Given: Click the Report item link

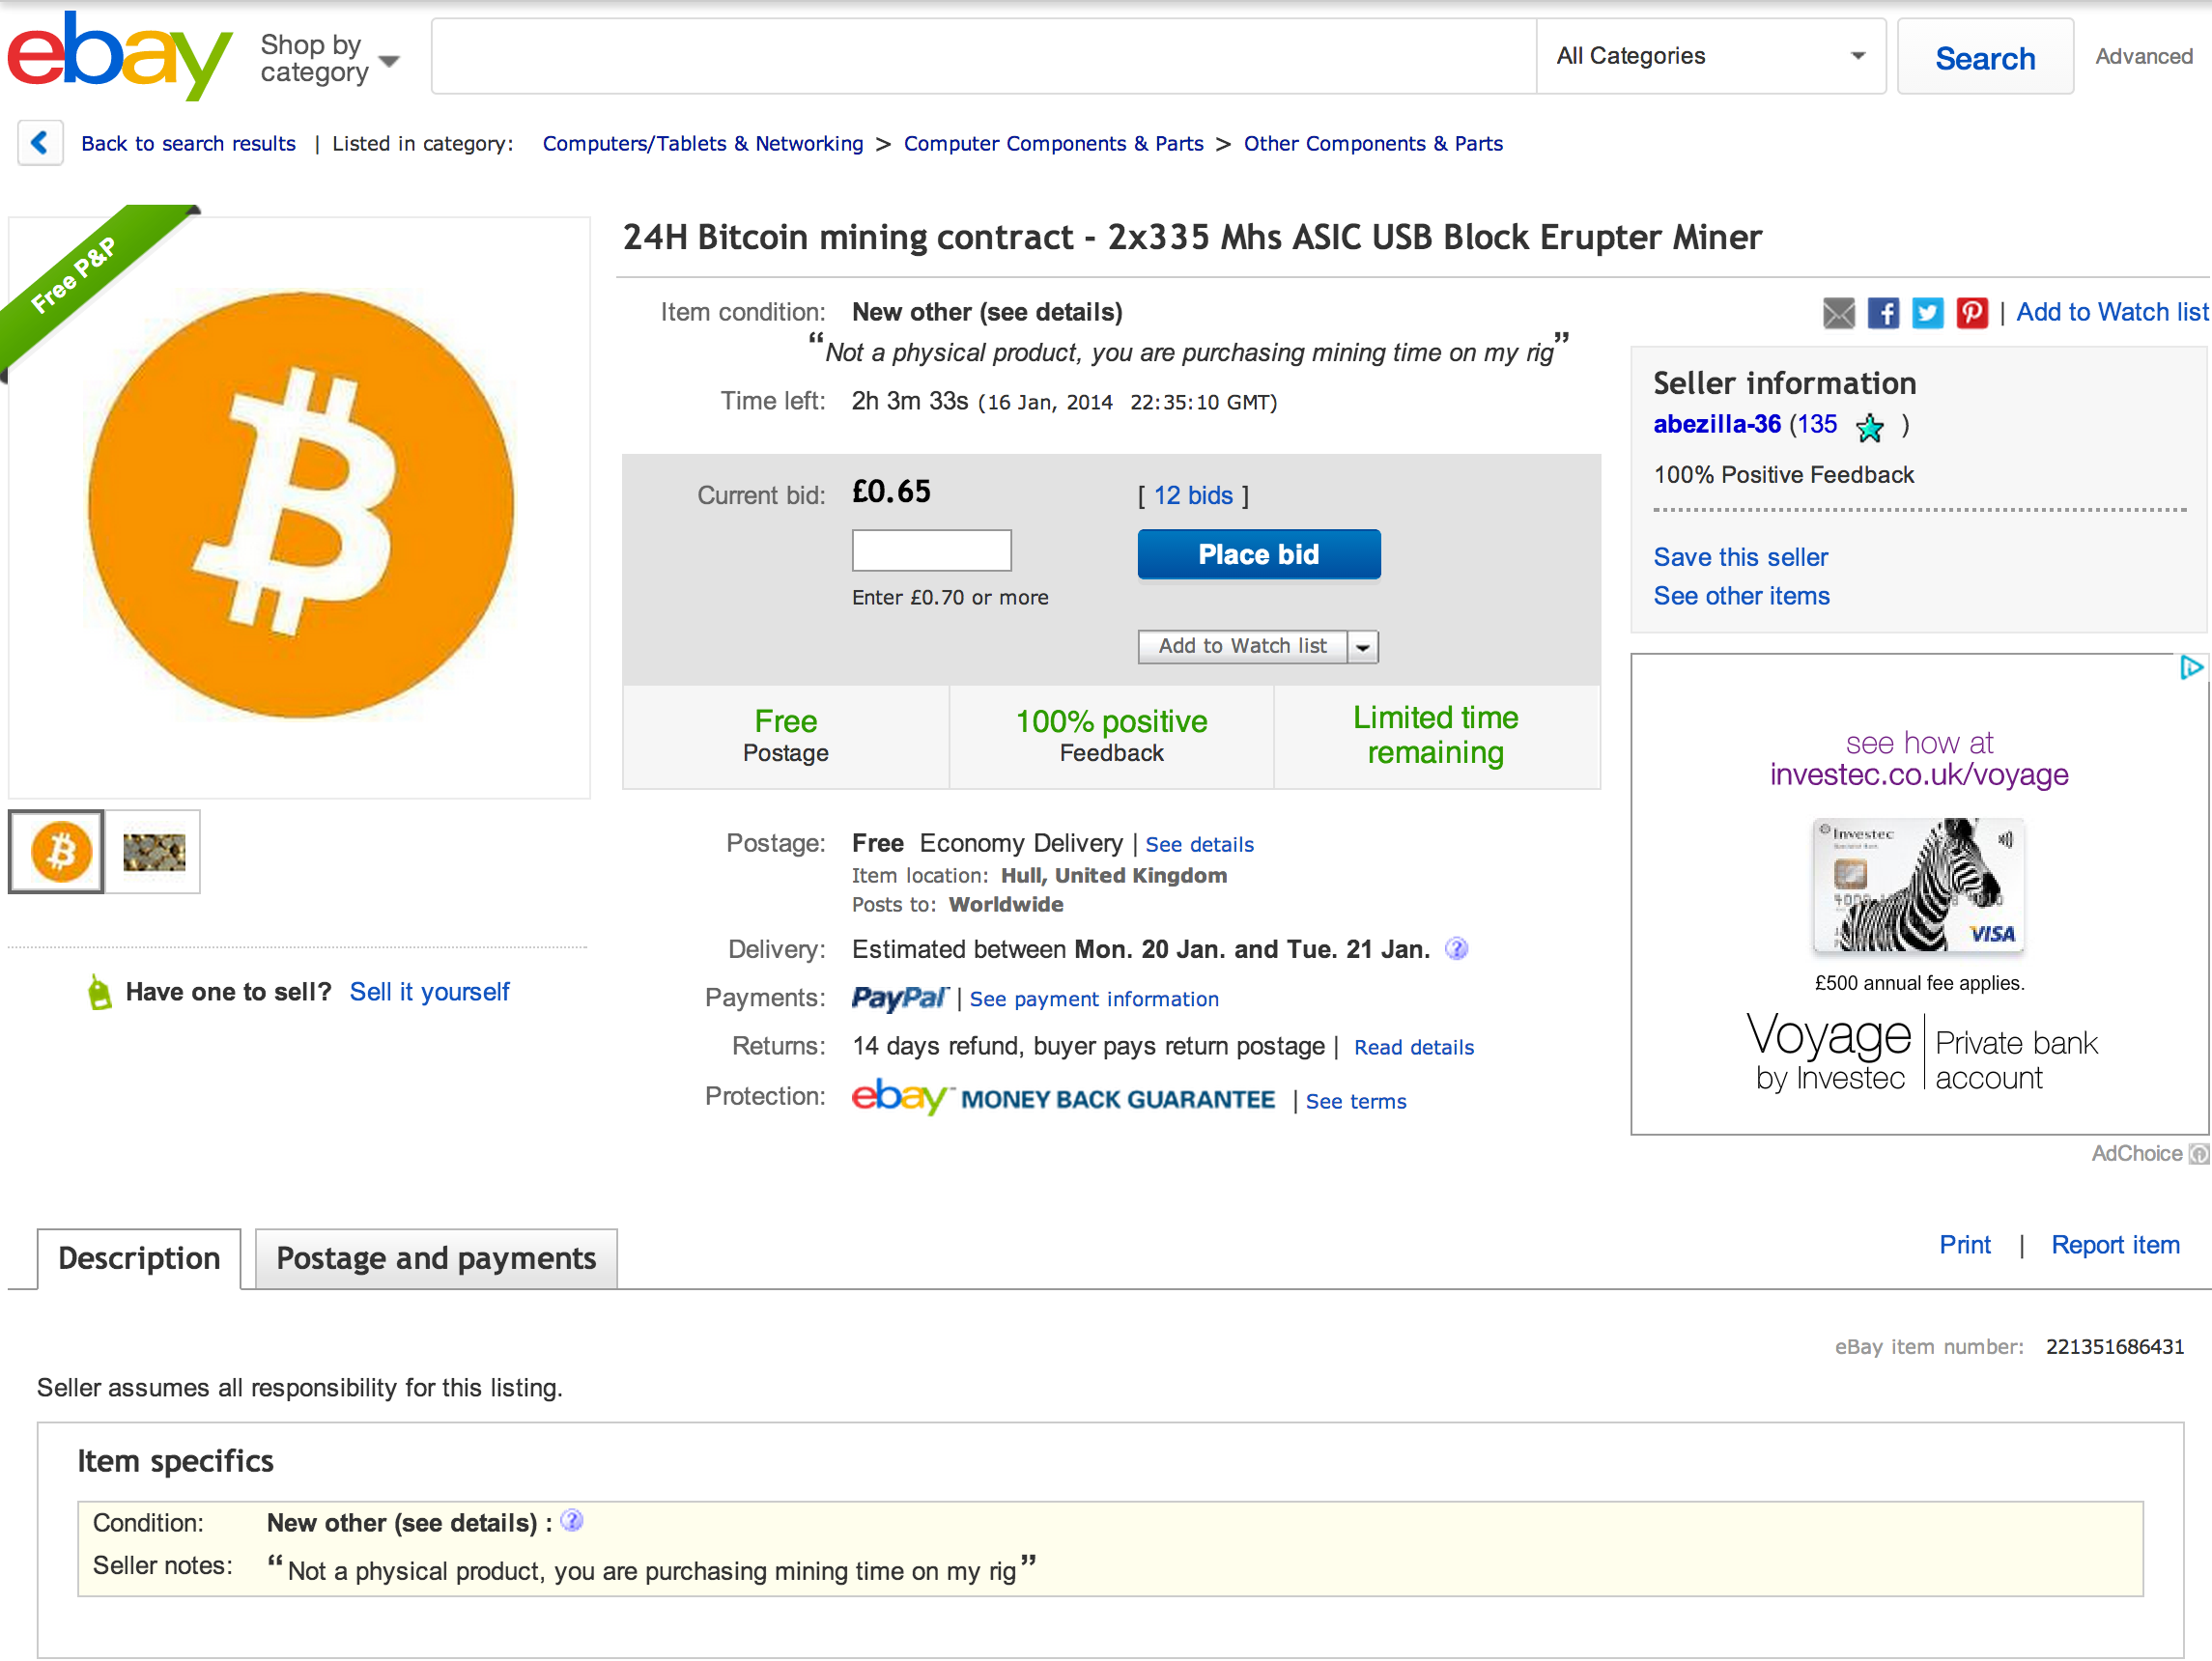Looking at the screenshot, I should tap(2115, 1245).
